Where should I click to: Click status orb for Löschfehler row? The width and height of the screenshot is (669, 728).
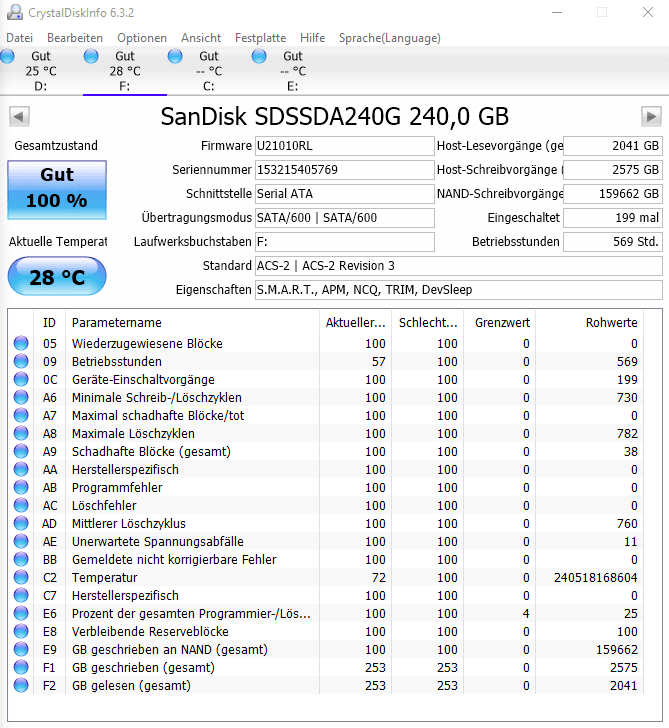tap(21, 505)
